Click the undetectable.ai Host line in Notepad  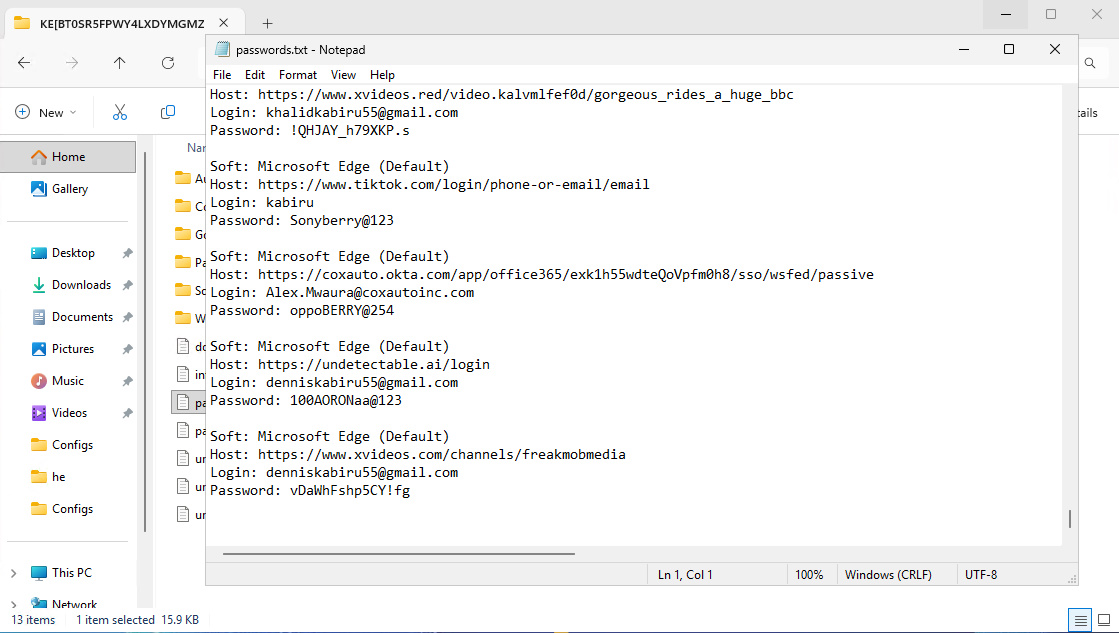point(350,364)
